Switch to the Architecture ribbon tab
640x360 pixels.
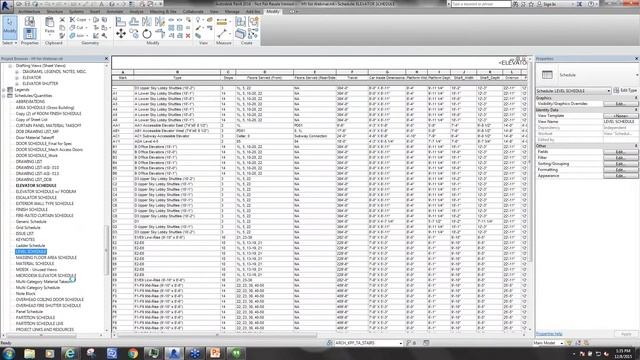coord(29,11)
